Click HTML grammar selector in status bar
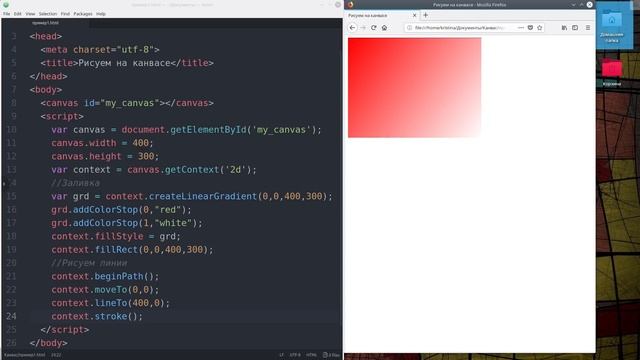 311,355
